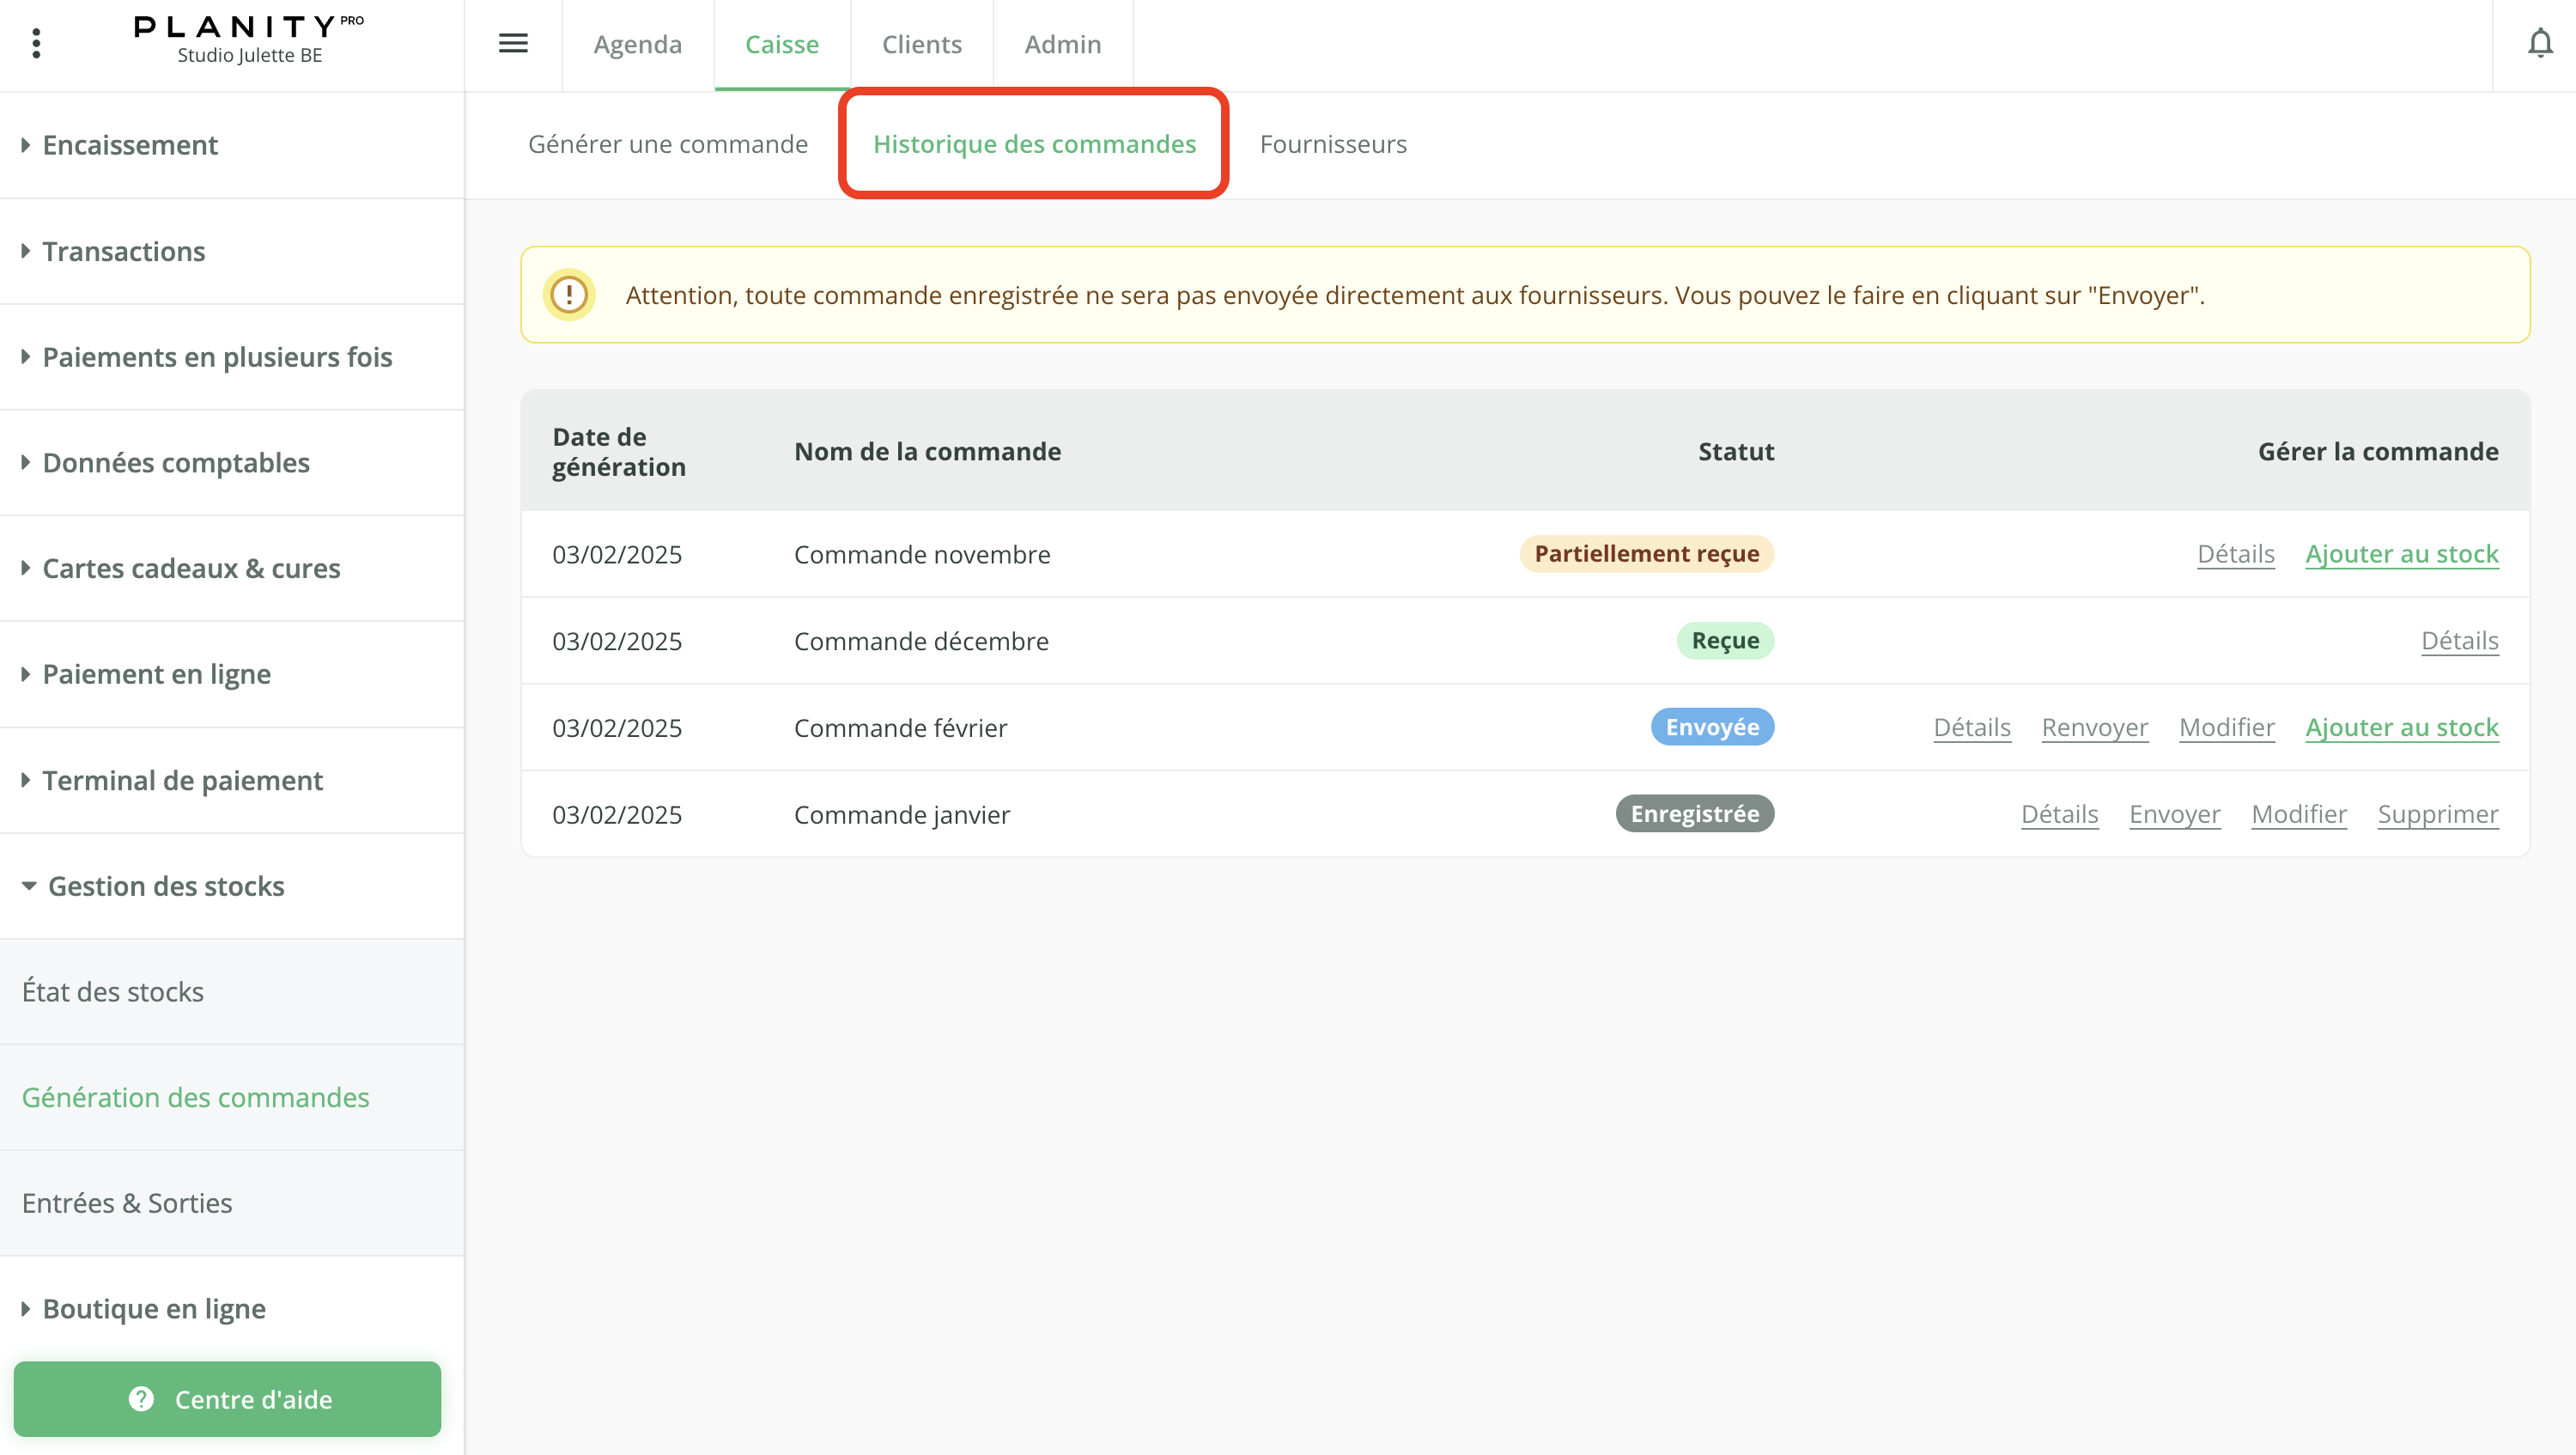Go to Générer une commande tab

tap(667, 144)
